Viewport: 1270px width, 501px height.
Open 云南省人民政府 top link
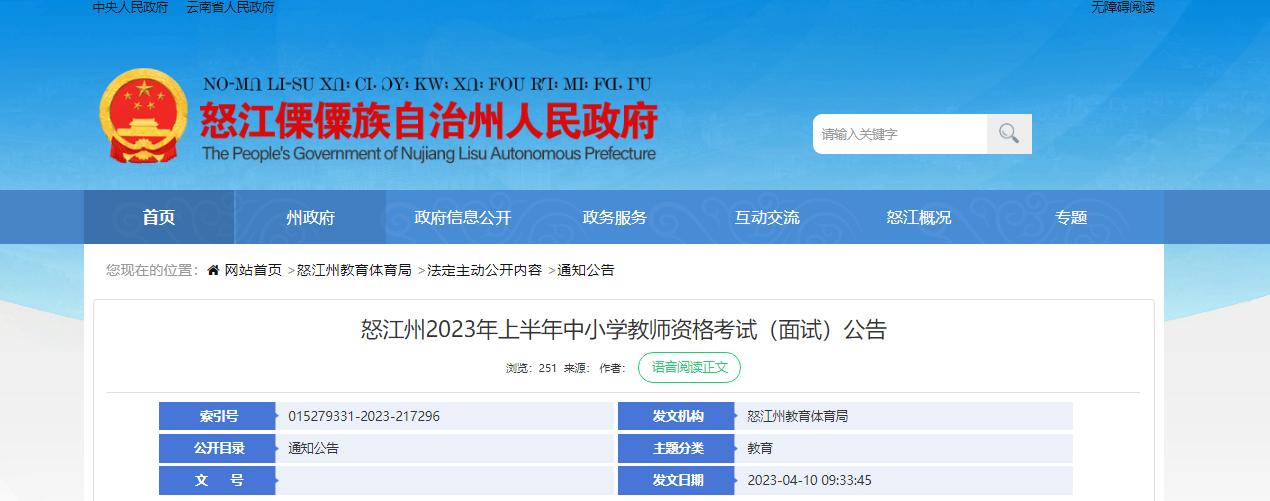tap(230, 8)
